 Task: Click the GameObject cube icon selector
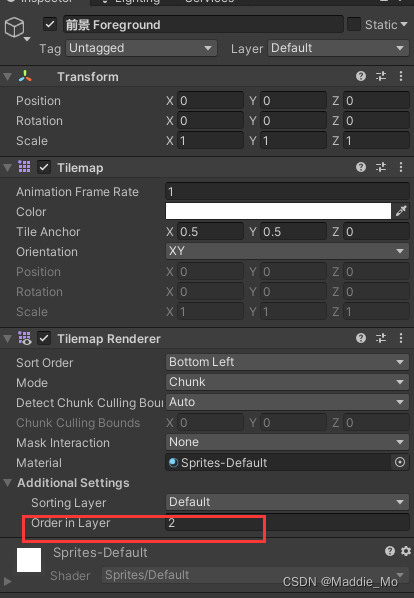tap(15, 29)
